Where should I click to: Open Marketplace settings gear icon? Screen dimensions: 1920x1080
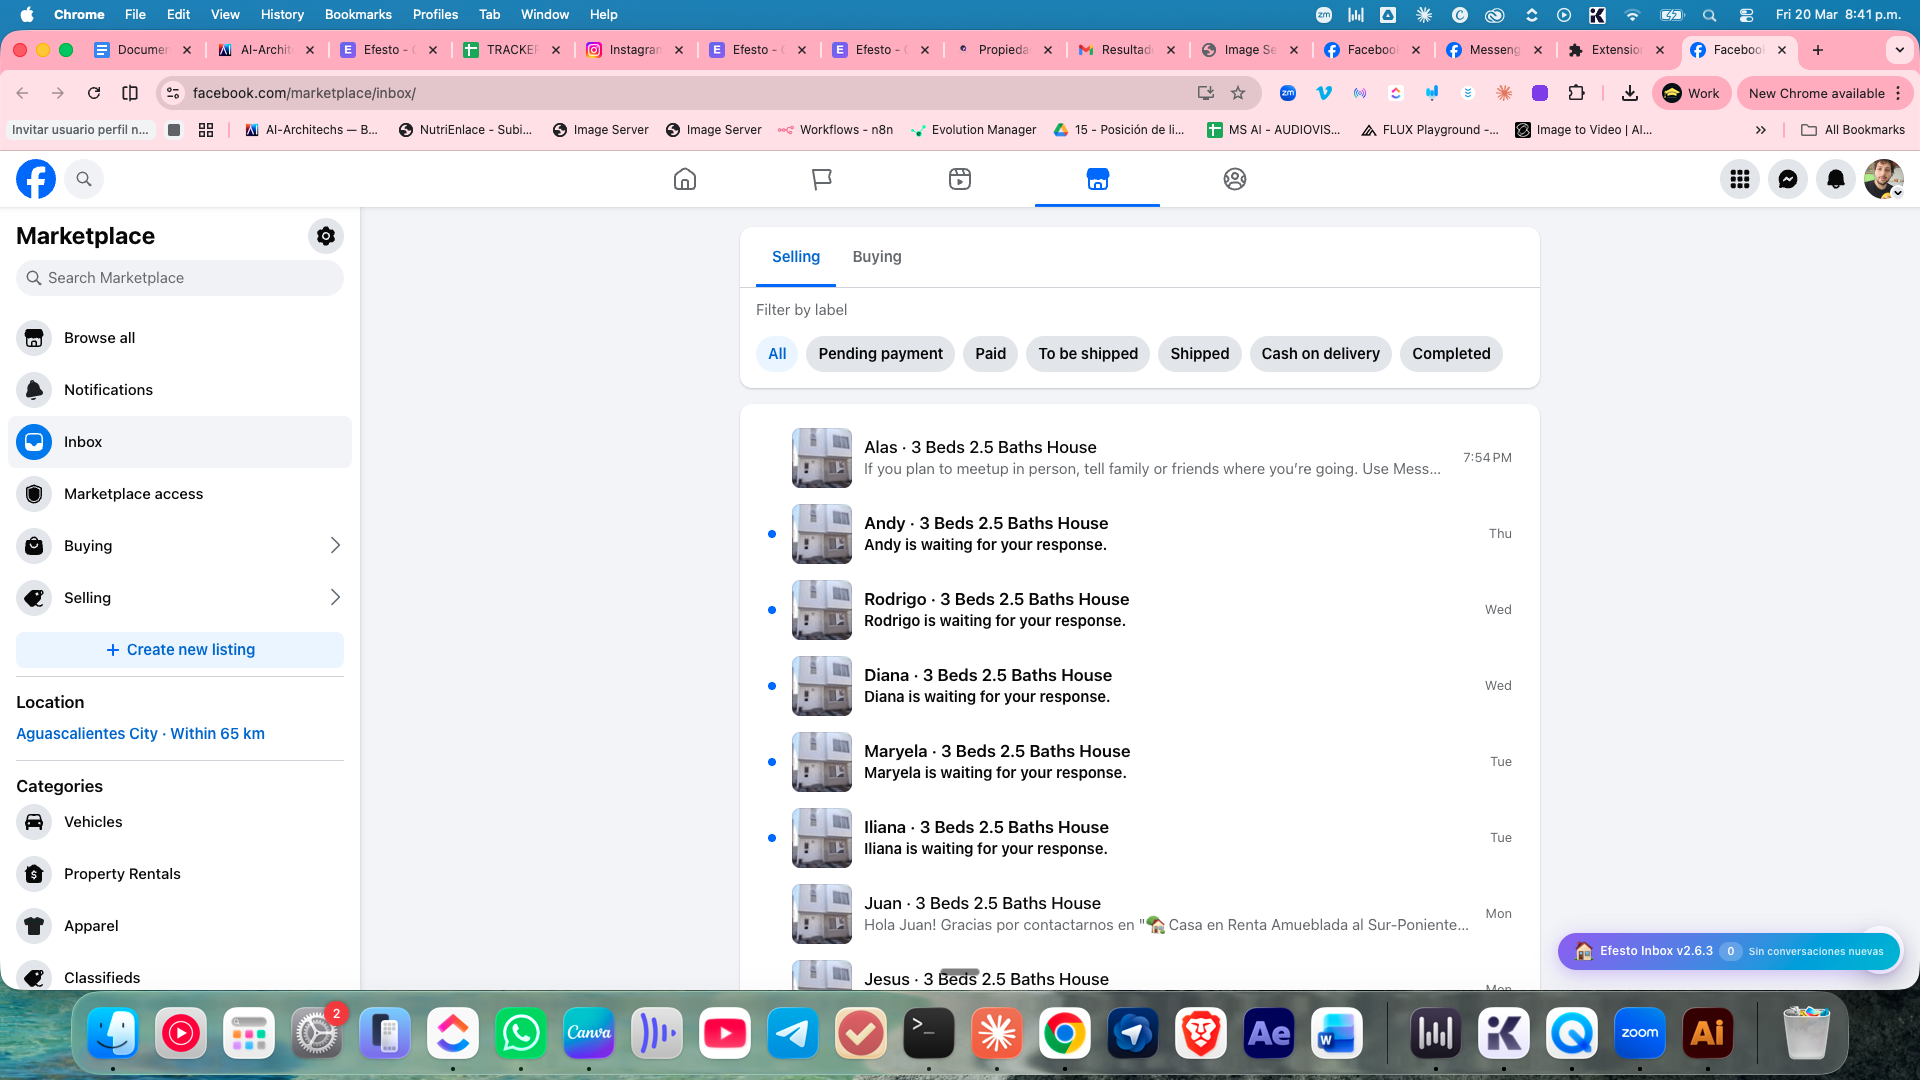coord(325,236)
